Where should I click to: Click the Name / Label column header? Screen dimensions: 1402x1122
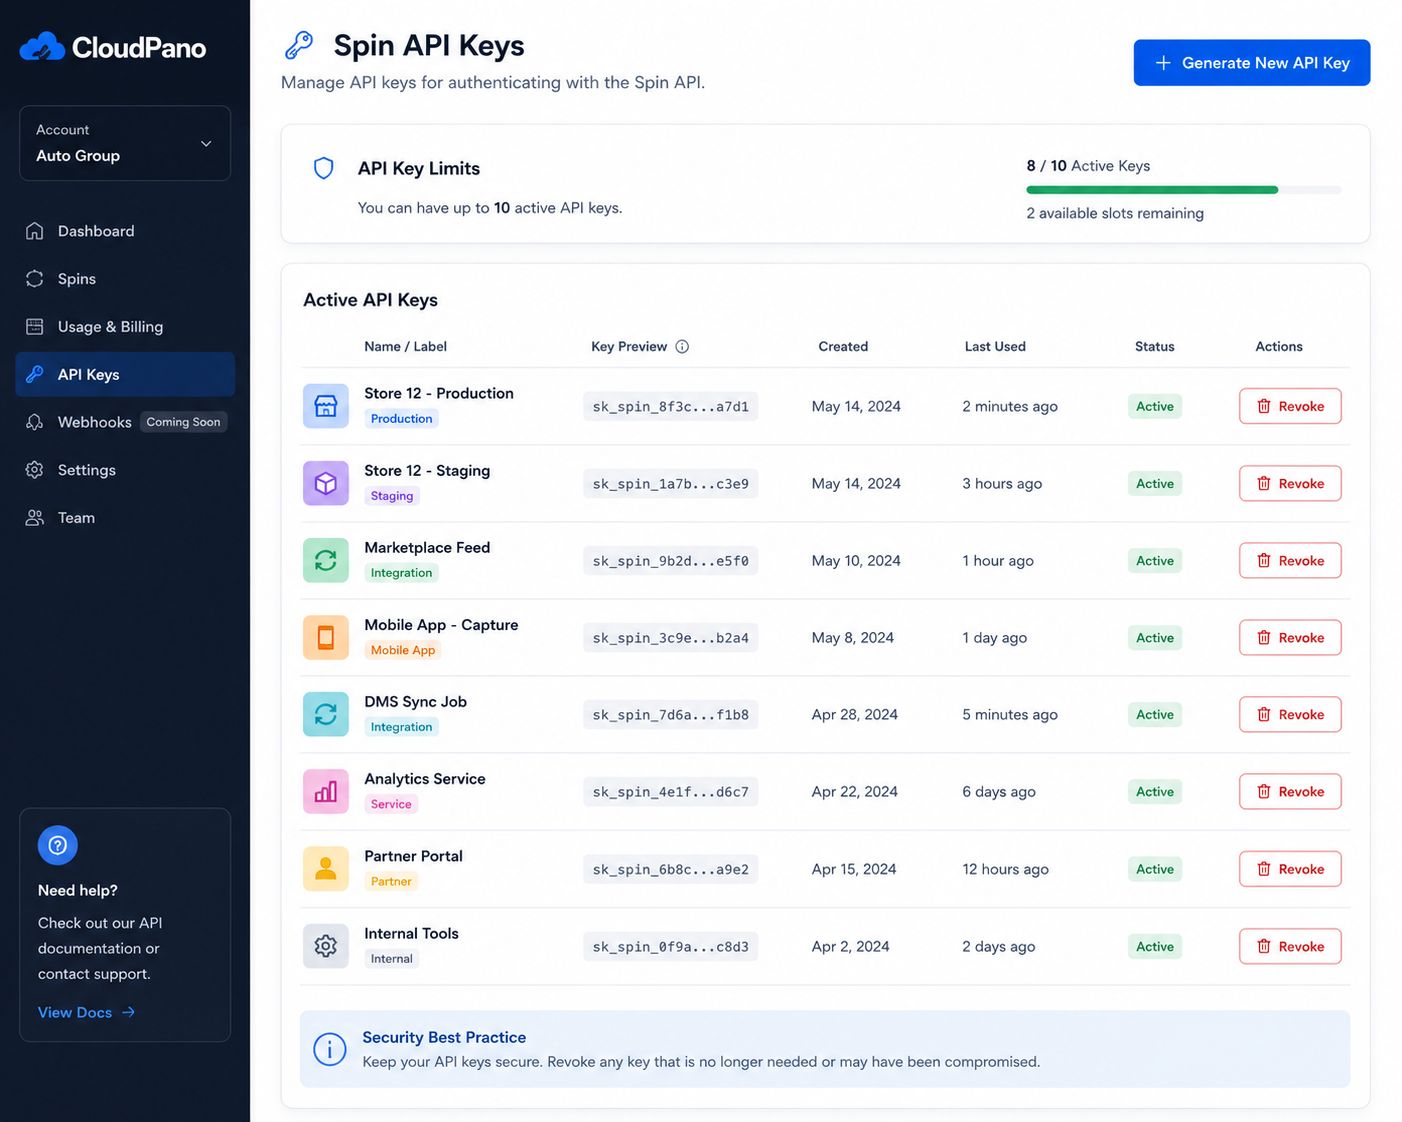pyautogui.click(x=405, y=347)
